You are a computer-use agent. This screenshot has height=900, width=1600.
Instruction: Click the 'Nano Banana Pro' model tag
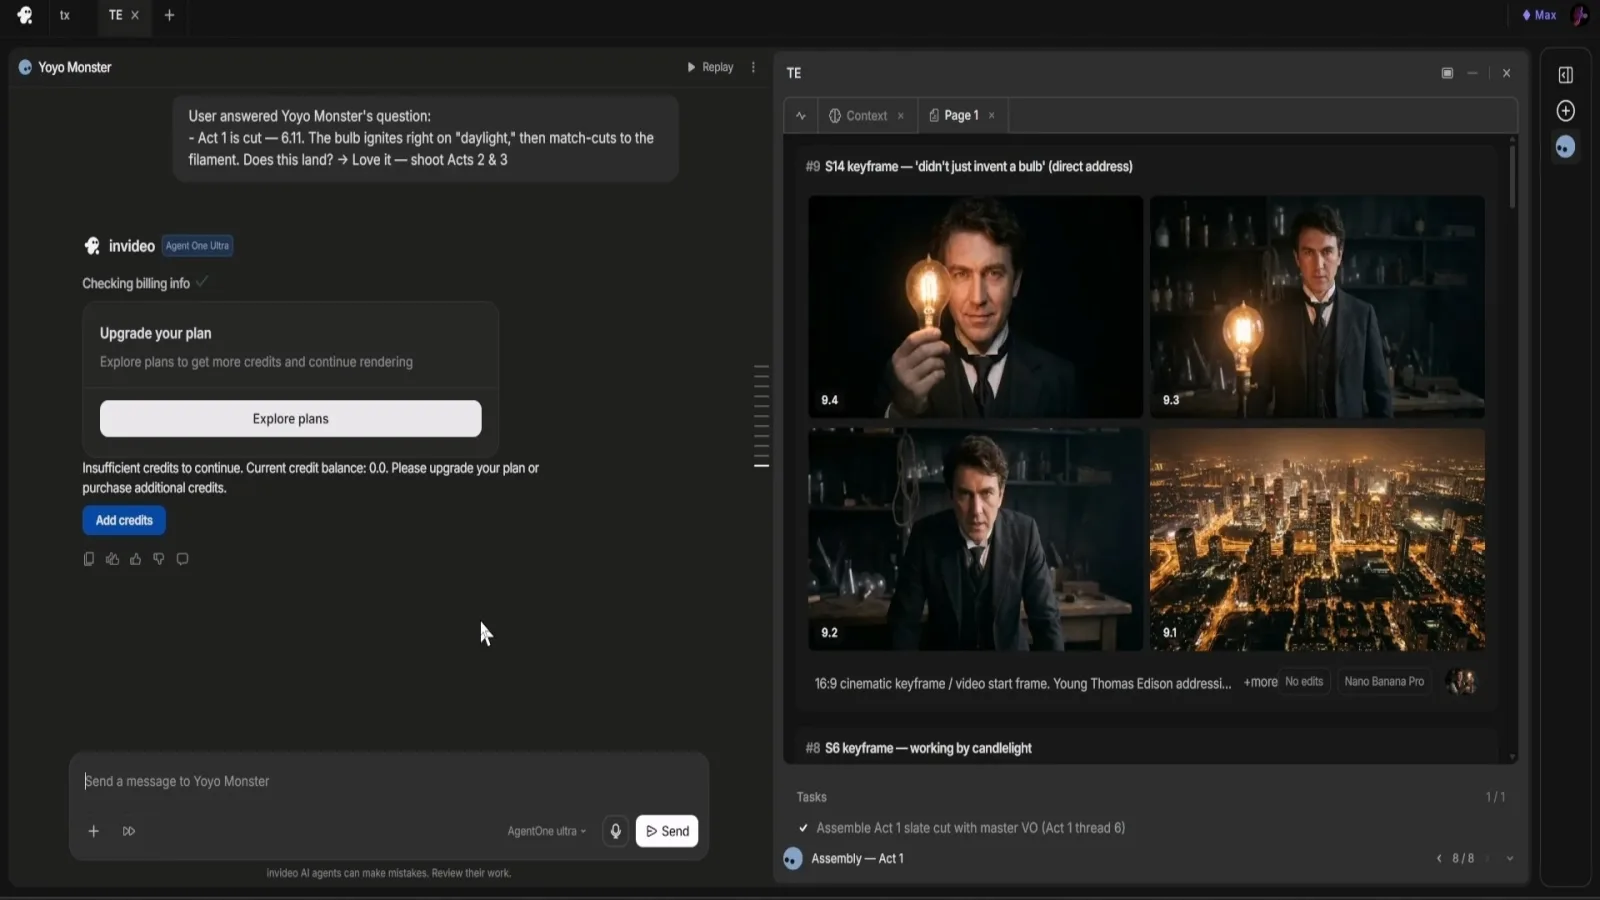(x=1384, y=682)
